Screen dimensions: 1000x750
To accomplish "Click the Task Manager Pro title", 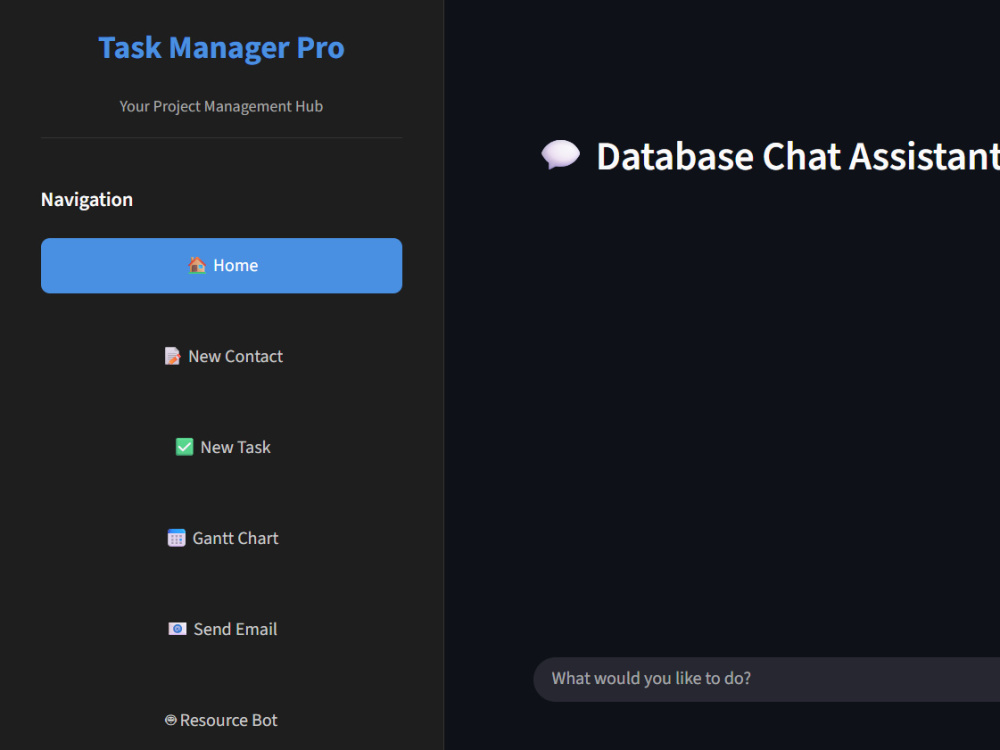I will pos(221,48).
